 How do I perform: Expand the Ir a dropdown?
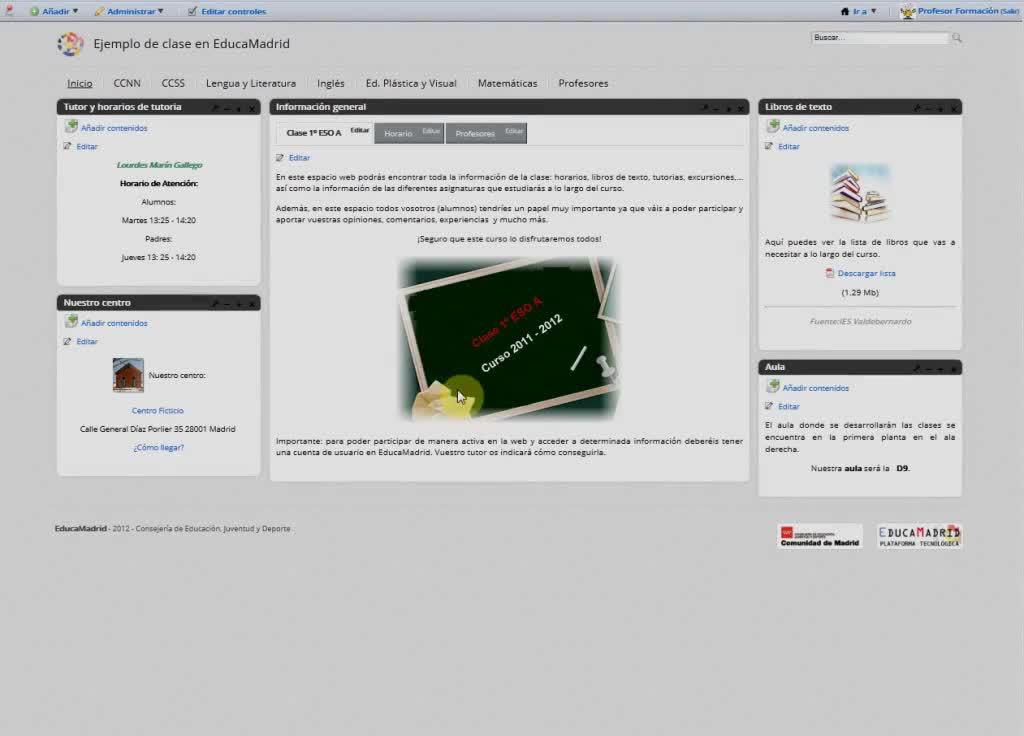point(865,11)
